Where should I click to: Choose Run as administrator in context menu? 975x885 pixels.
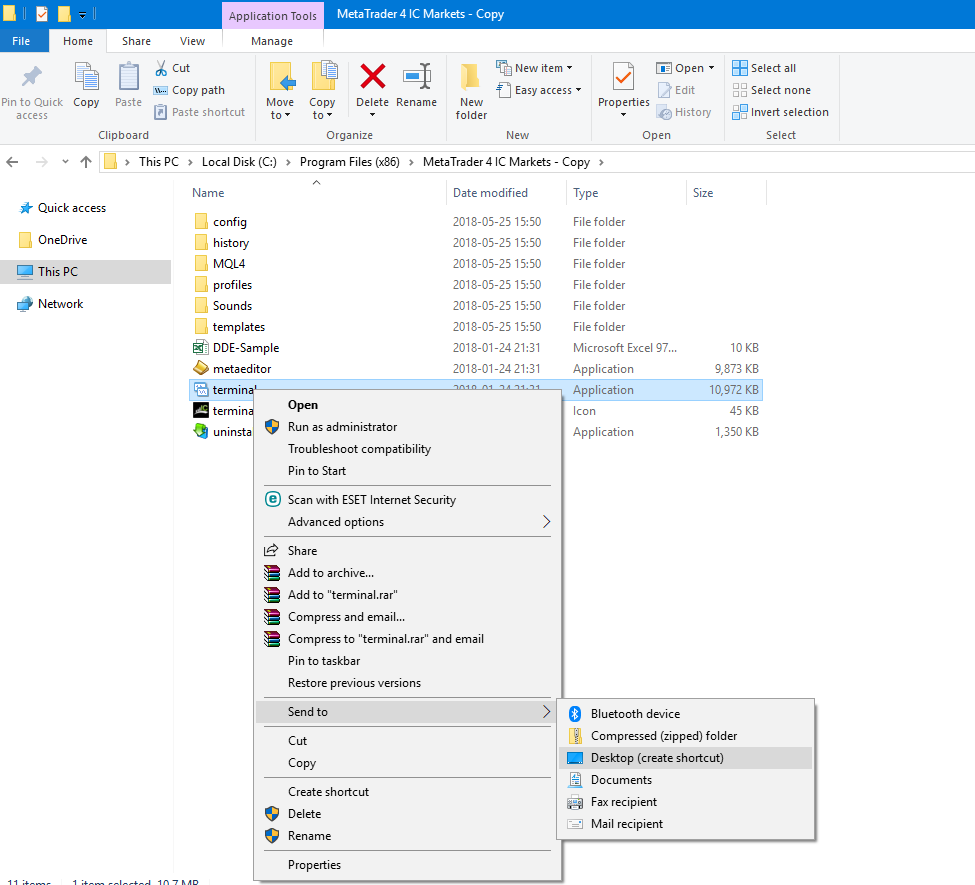pyautogui.click(x=342, y=427)
